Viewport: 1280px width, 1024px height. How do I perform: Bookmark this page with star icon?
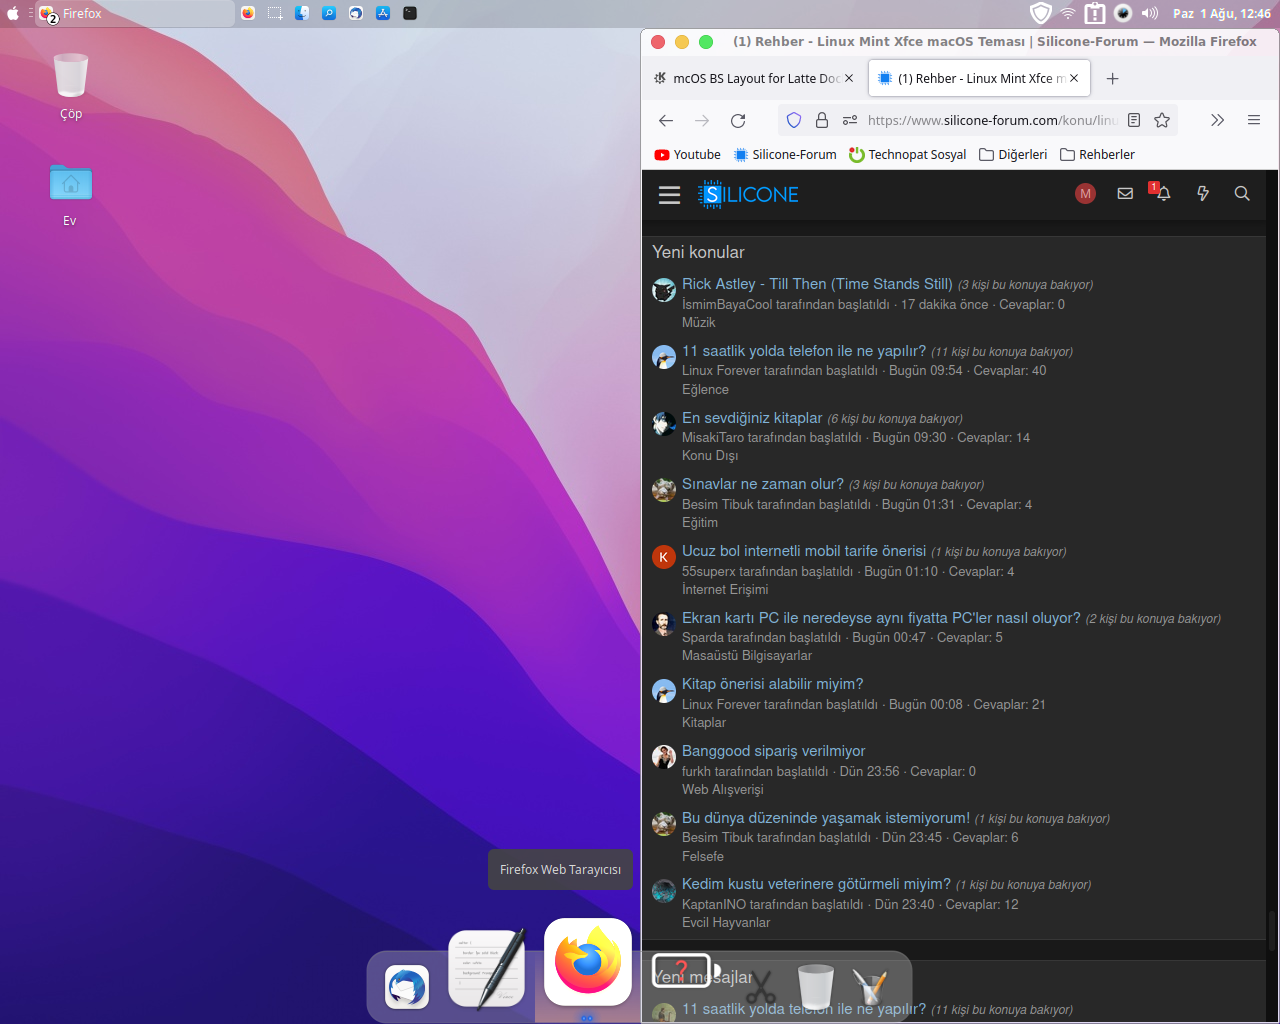tap(1162, 120)
